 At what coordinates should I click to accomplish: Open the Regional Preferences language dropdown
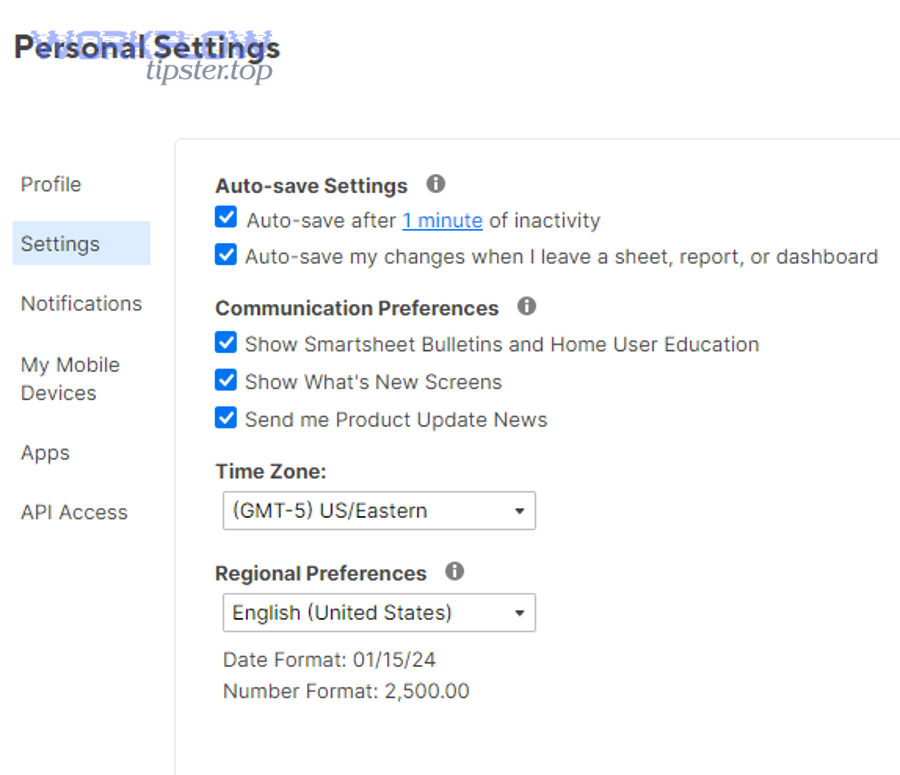[378, 612]
